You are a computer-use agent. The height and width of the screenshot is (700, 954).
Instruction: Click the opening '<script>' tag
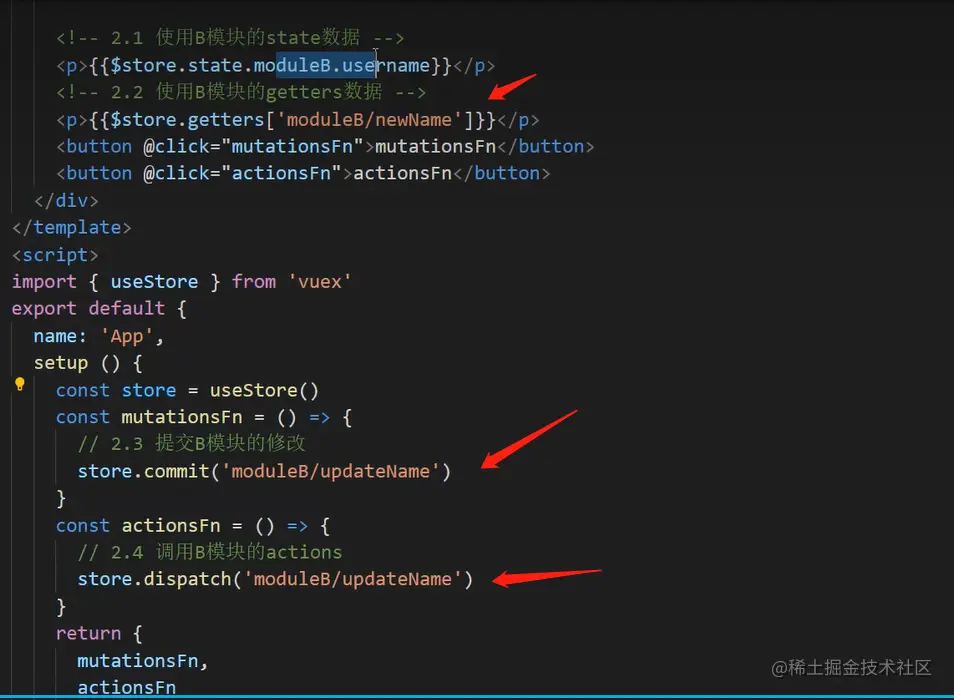pyautogui.click(x=55, y=255)
